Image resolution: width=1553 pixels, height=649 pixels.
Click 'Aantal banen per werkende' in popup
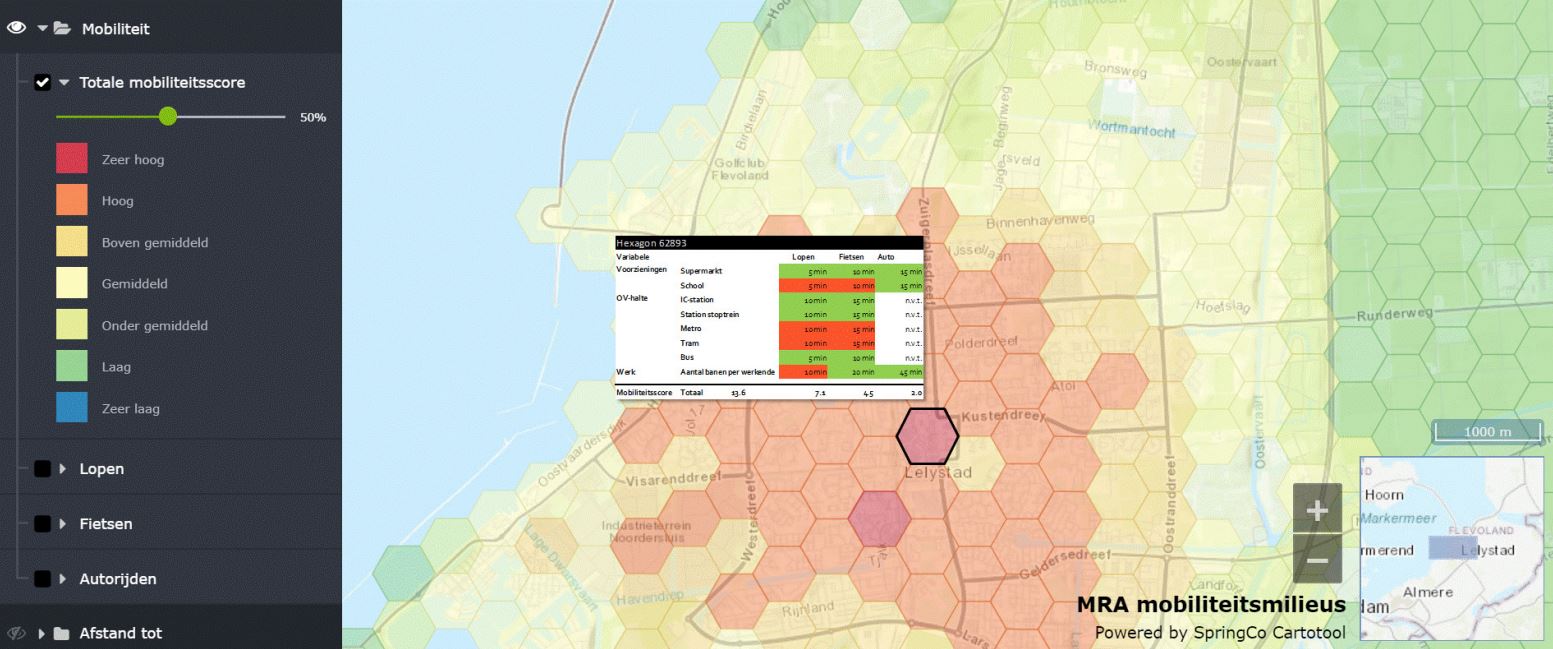pyautogui.click(x=727, y=372)
